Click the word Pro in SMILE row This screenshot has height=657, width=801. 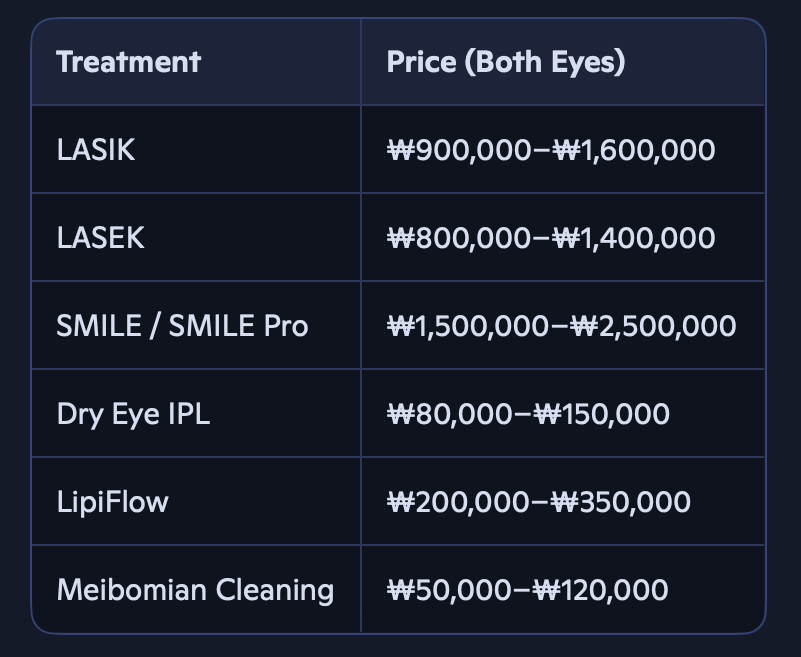(286, 325)
